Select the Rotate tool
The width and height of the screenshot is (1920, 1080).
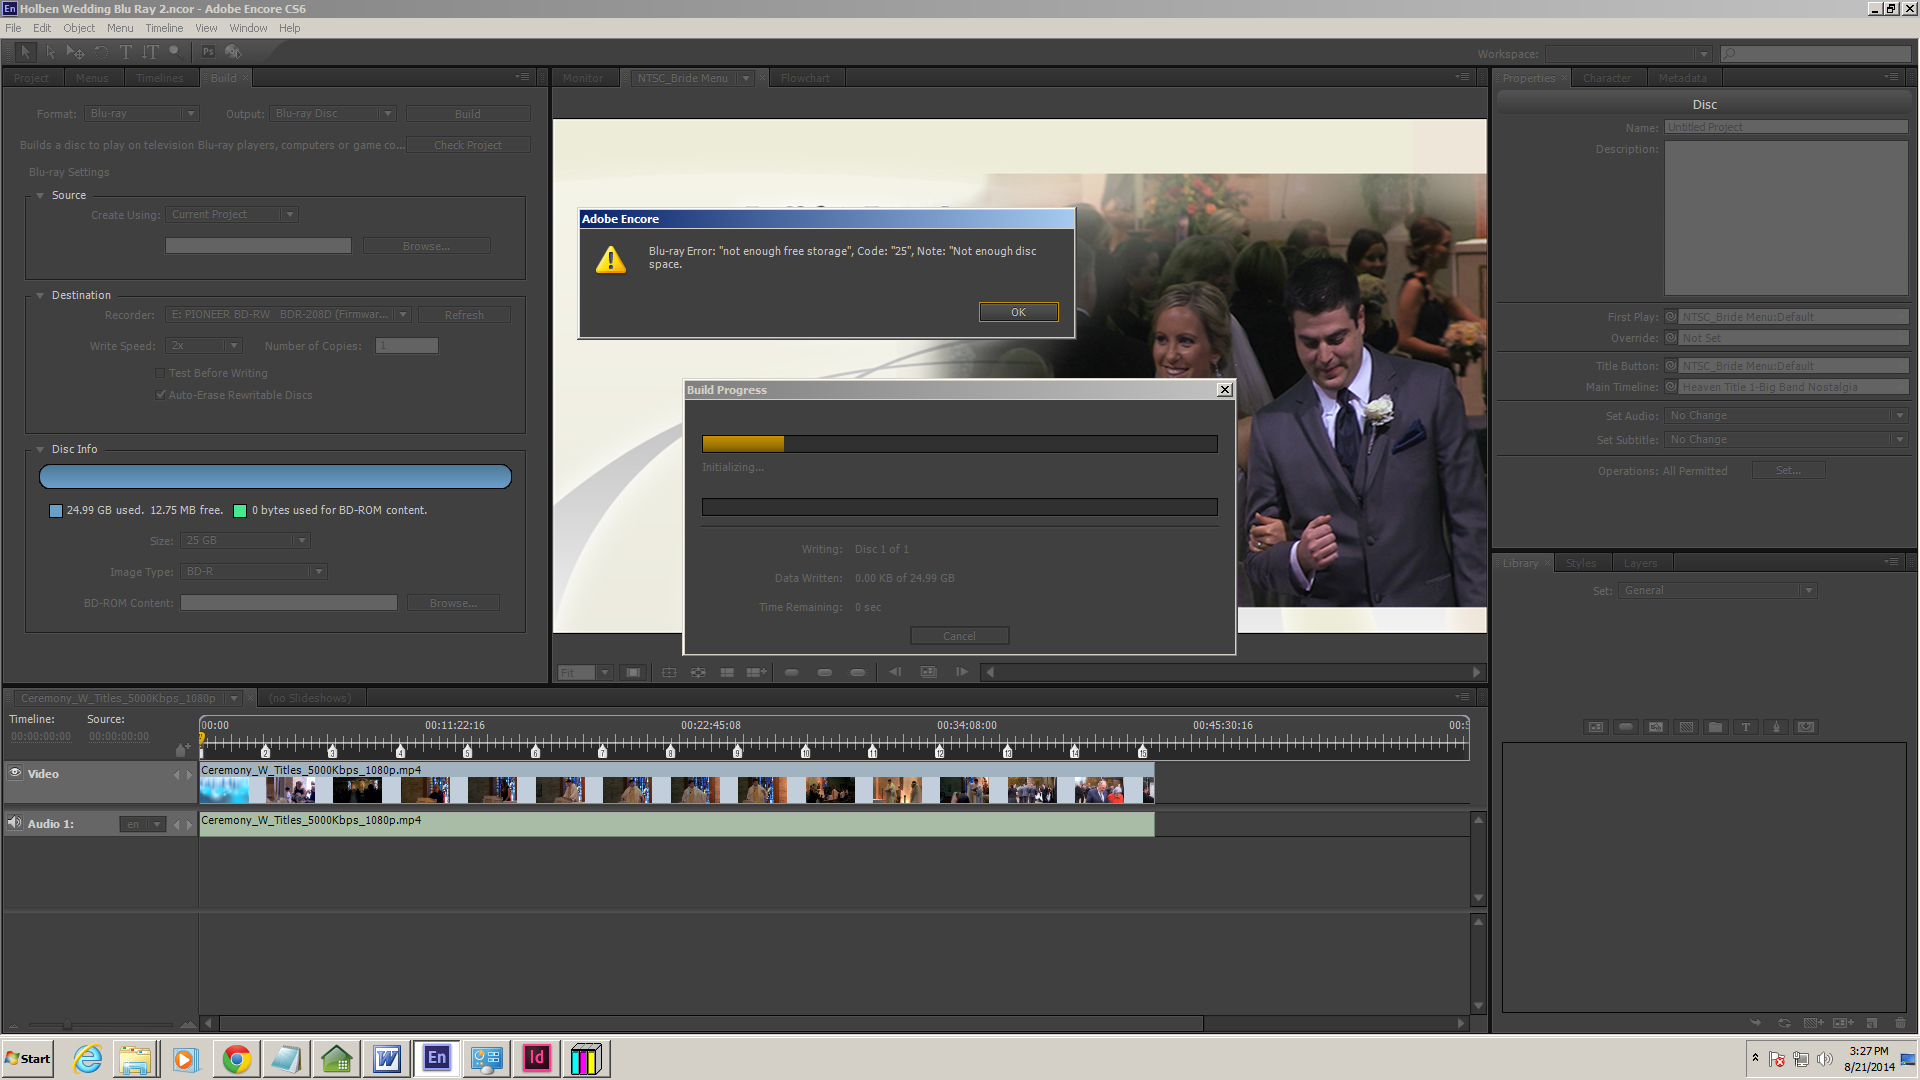click(x=101, y=52)
